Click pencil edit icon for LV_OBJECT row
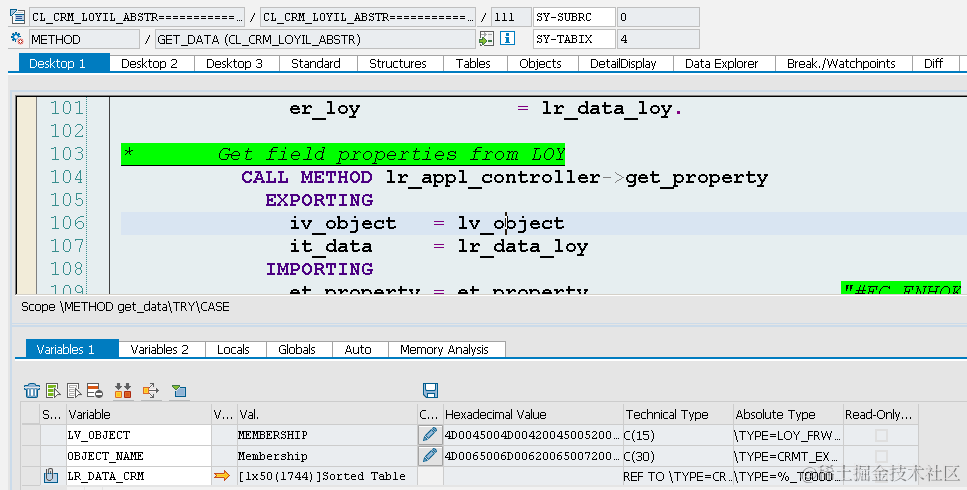This screenshot has width=967, height=490. click(x=430, y=435)
